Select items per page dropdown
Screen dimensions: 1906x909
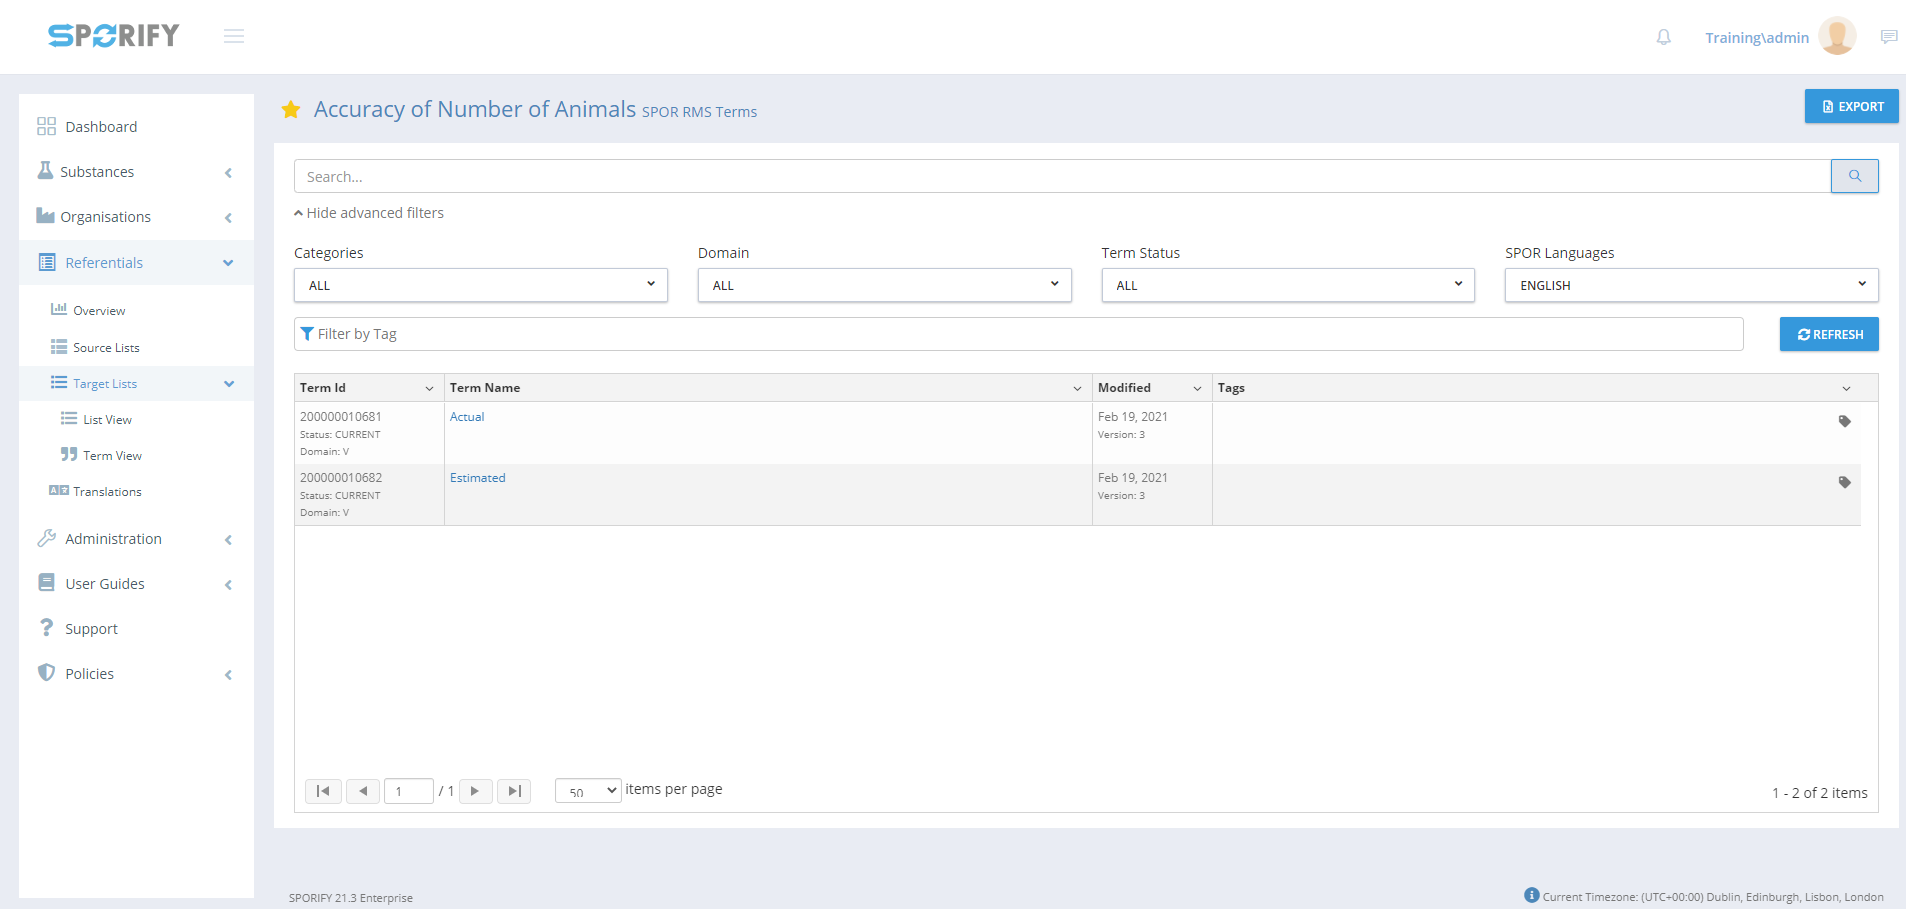click(x=588, y=791)
